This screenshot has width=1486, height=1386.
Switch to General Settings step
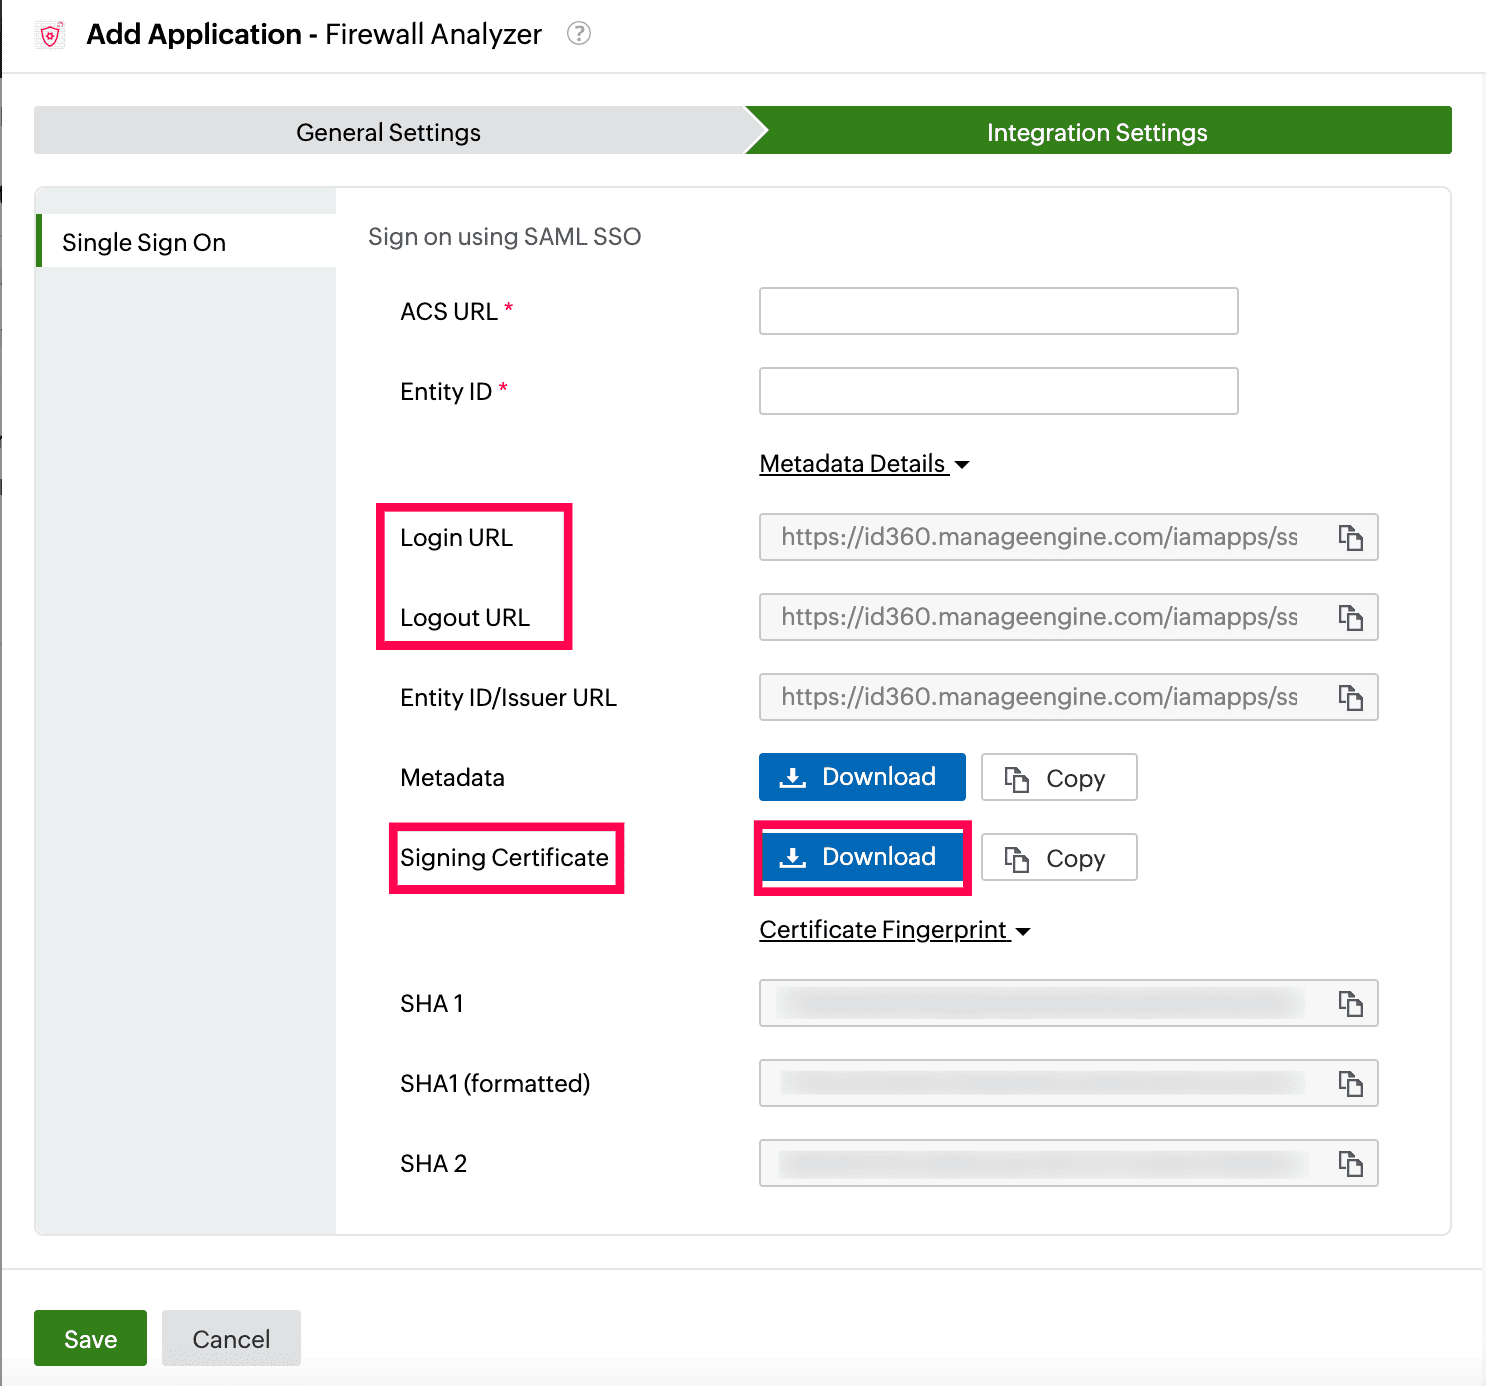point(388,132)
